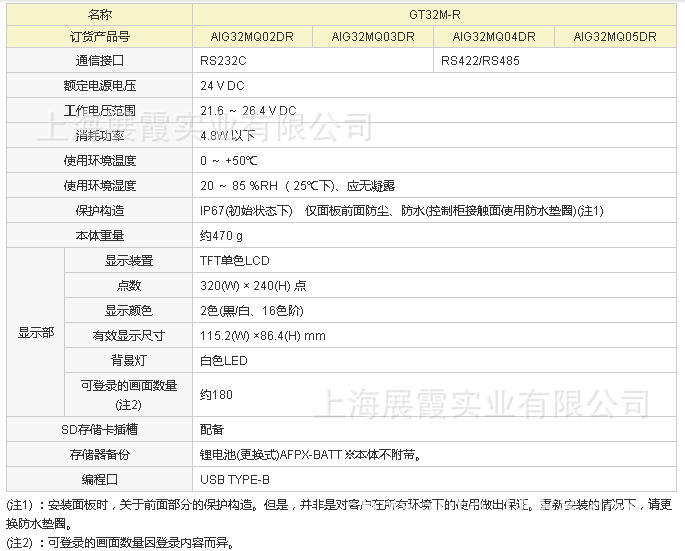Click the 显示颜色 row label

pyautogui.click(x=129, y=311)
